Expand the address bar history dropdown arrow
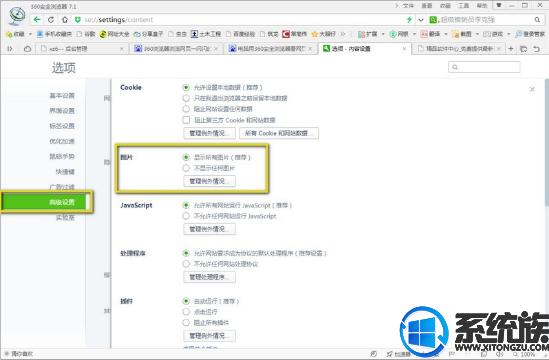The image size is (549, 360). [x=421, y=20]
